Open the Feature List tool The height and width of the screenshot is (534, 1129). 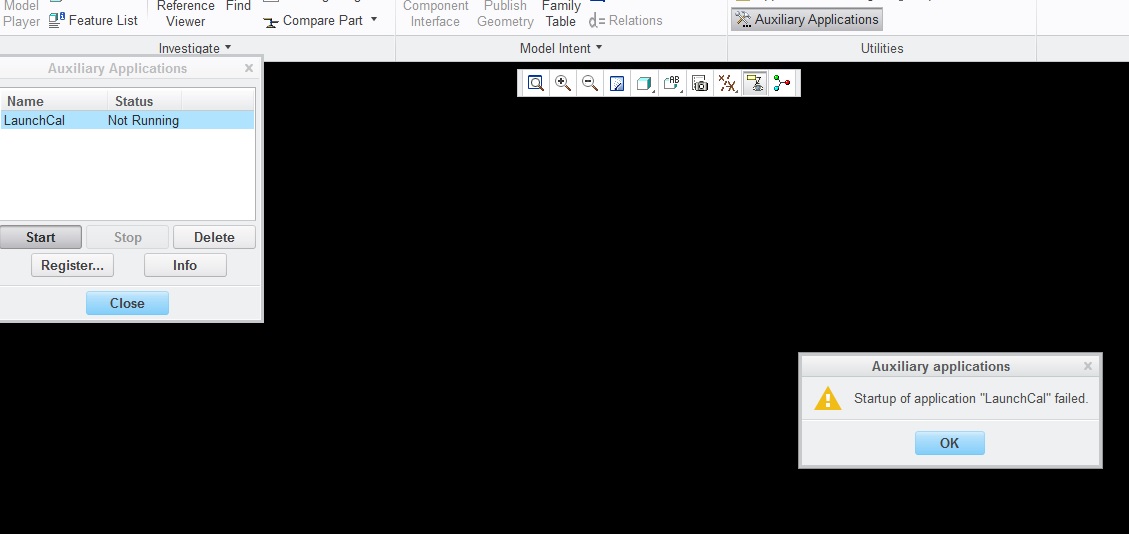[93, 20]
